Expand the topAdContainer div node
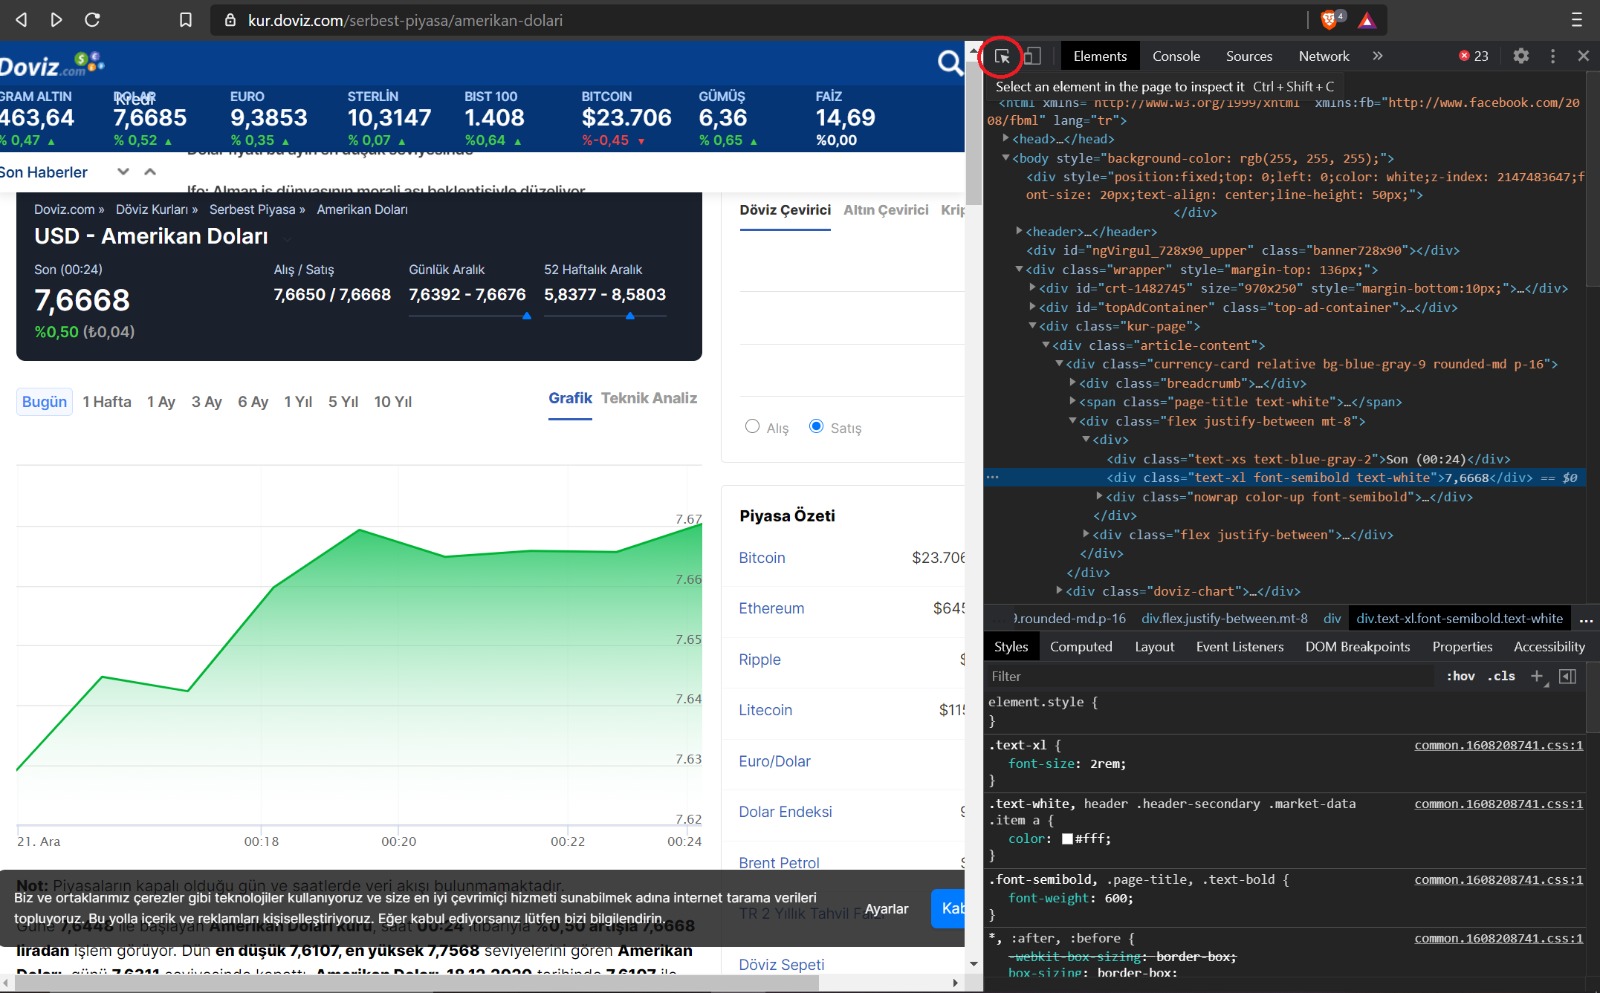 pos(1032,307)
